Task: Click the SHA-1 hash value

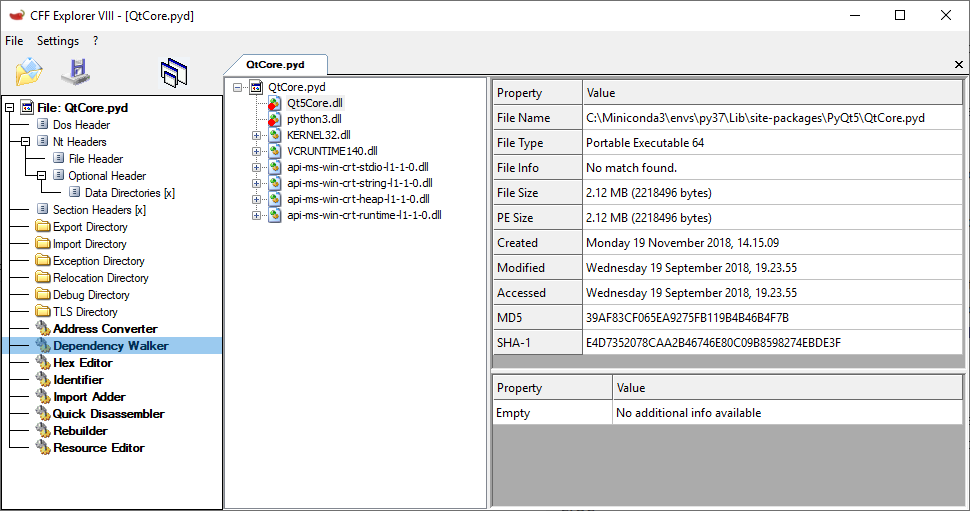Action: tap(713, 343)
